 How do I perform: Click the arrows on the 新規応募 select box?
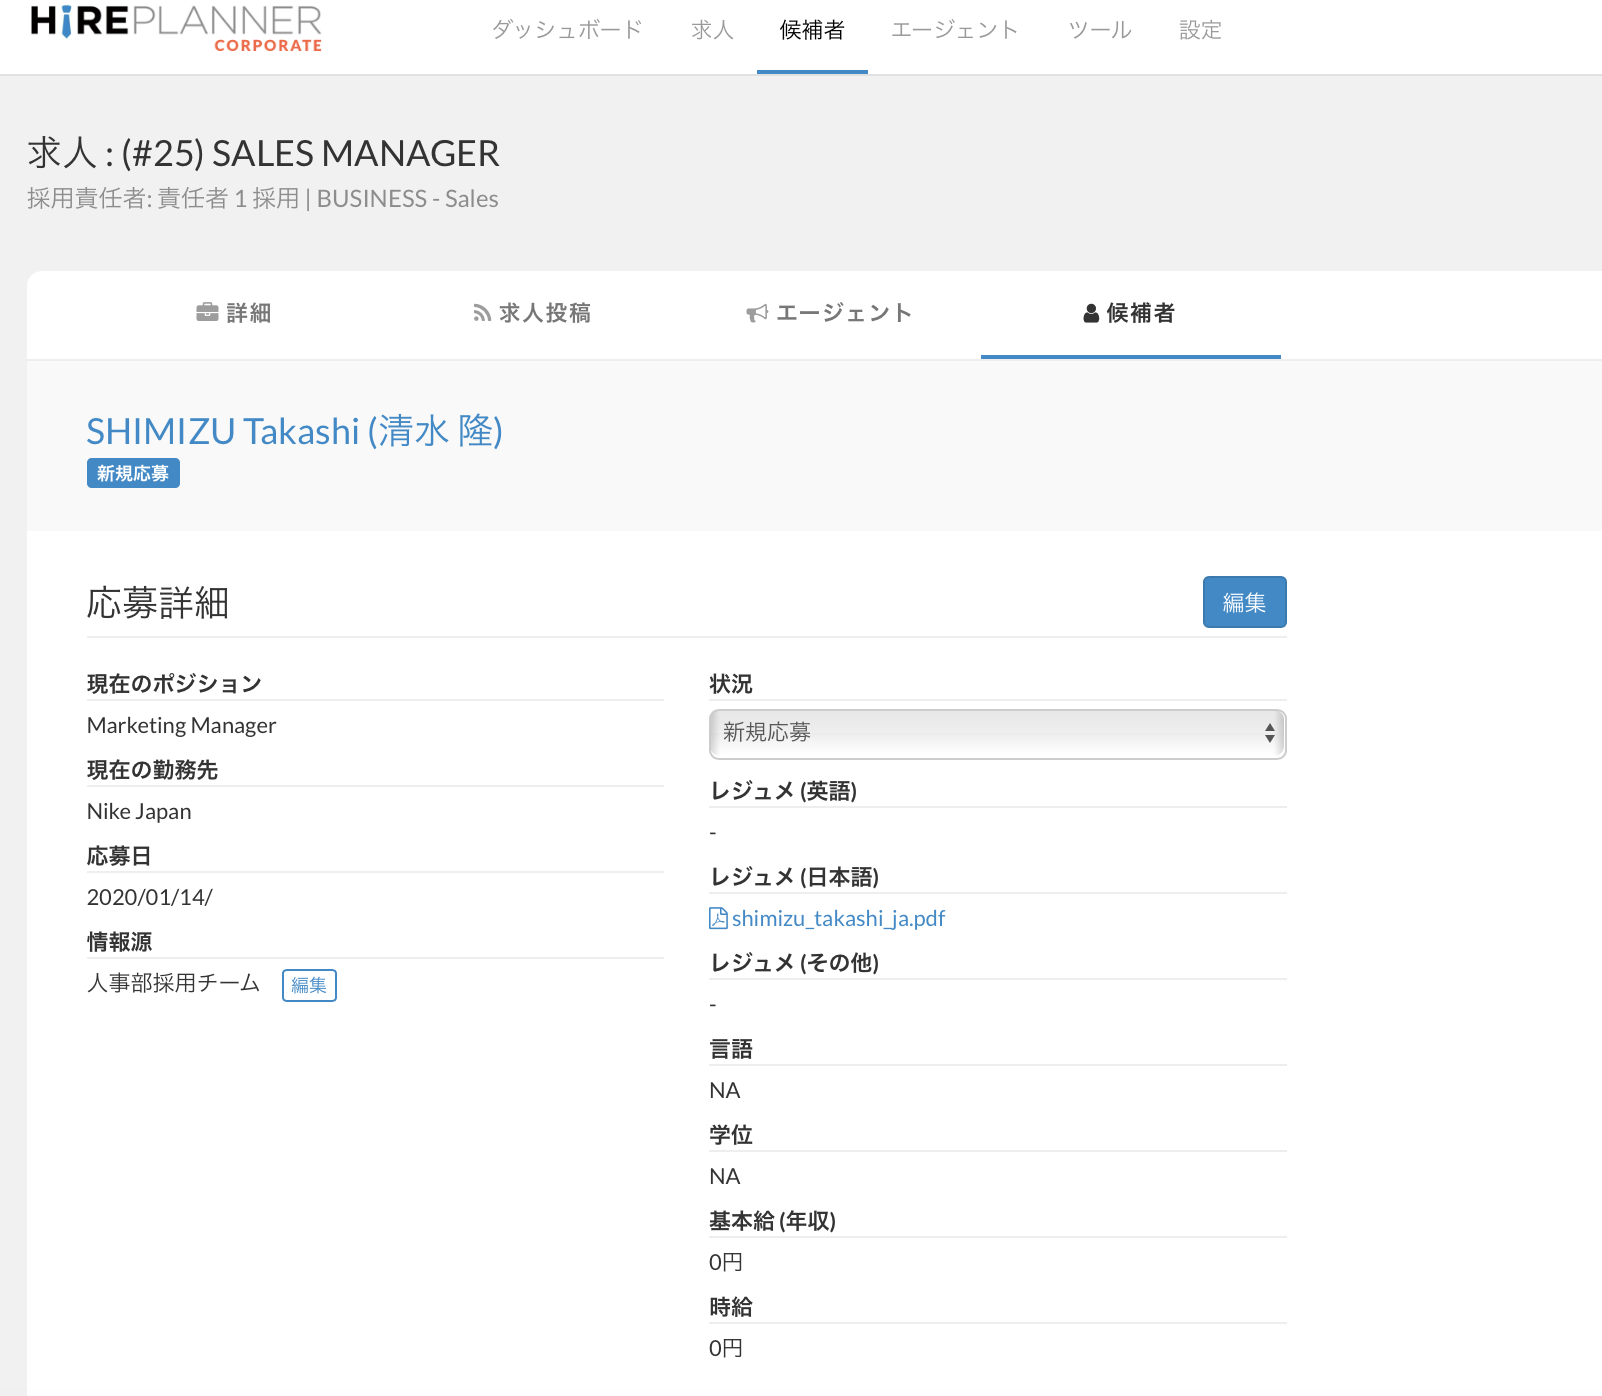1269,733
